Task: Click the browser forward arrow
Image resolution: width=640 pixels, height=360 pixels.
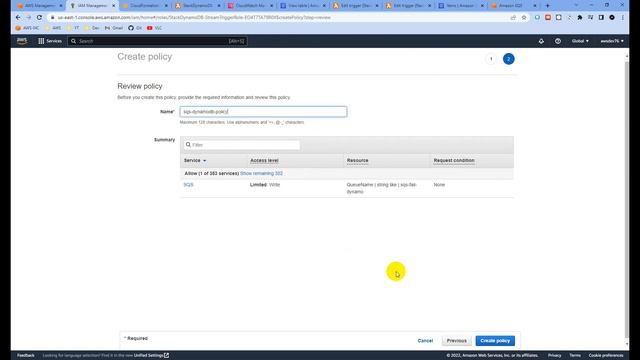Action: click(29, 18)
